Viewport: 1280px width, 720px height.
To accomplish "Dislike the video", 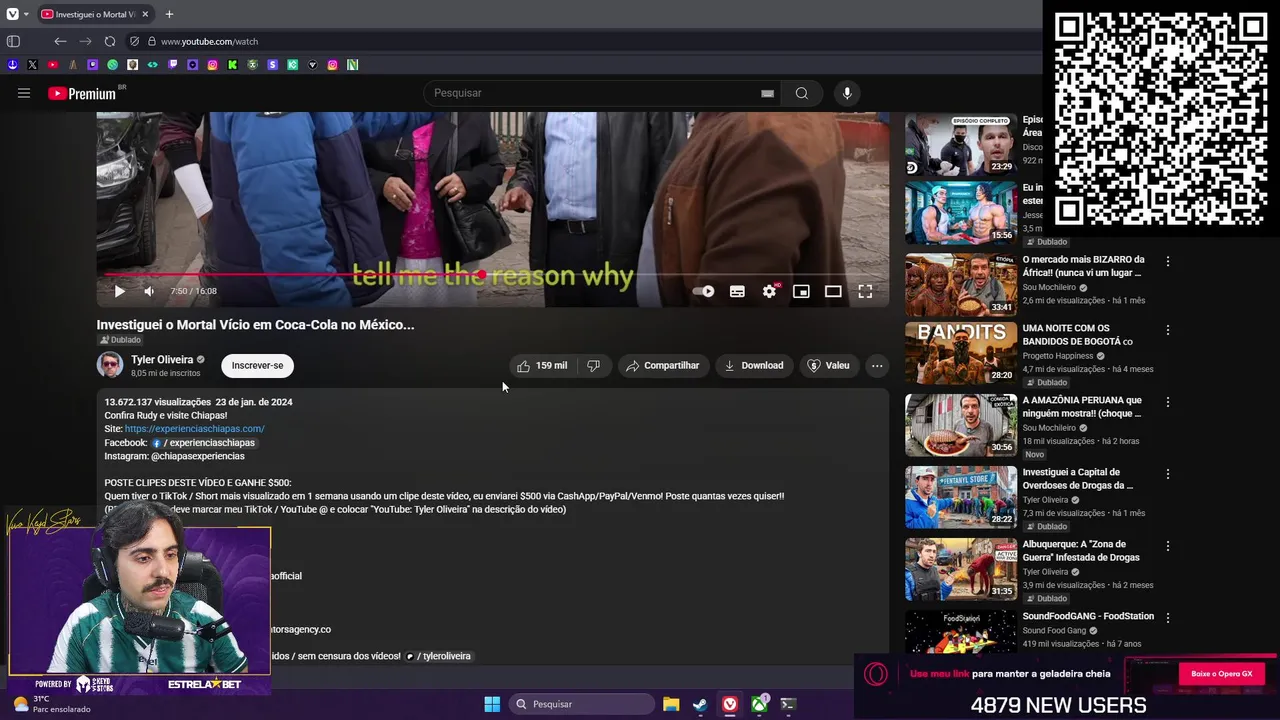I will point(593,366).
